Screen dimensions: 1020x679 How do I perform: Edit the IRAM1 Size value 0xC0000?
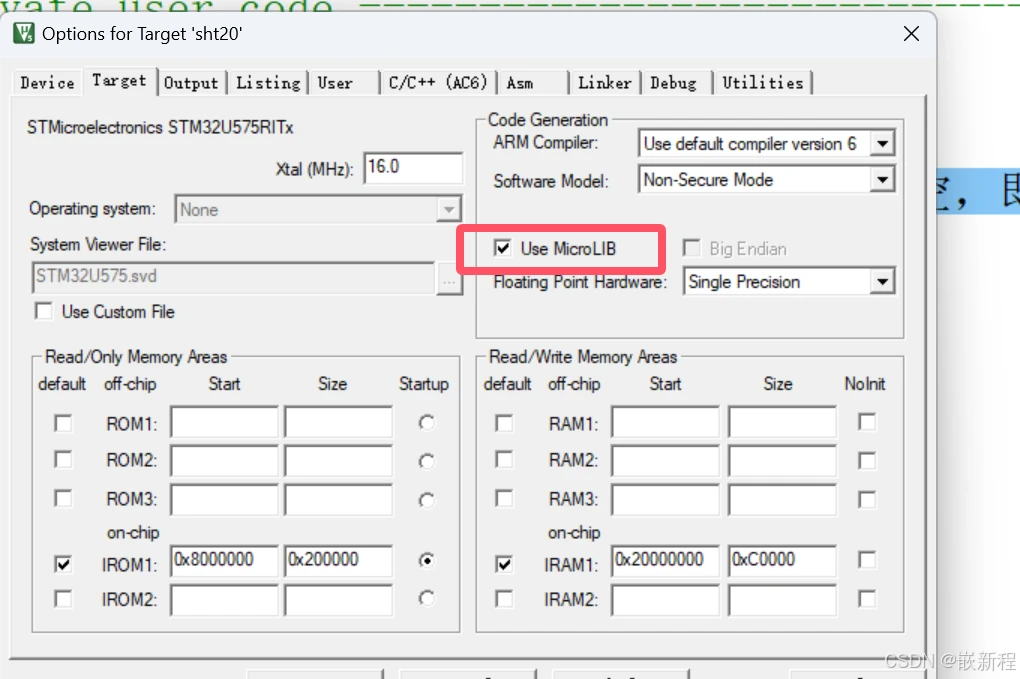pyautogui.click(x=782, y=561)
